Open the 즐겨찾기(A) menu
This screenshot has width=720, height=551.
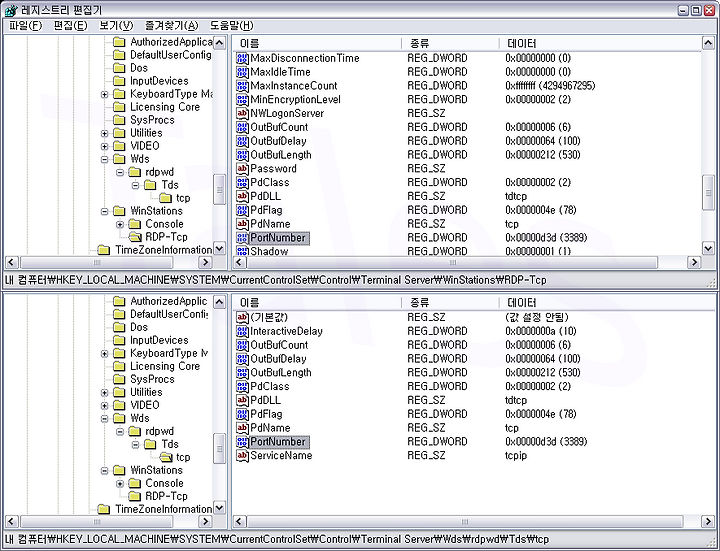[x=172, y=26]
